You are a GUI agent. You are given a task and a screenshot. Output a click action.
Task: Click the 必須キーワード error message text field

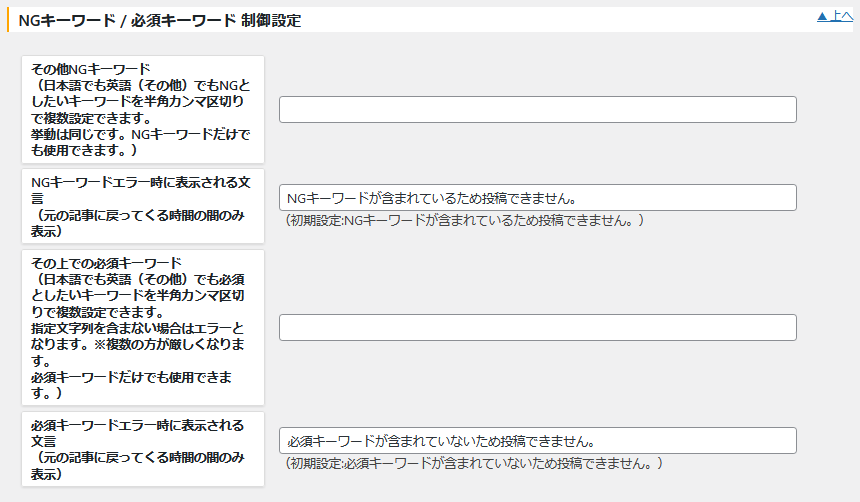[x=537, y=441]
